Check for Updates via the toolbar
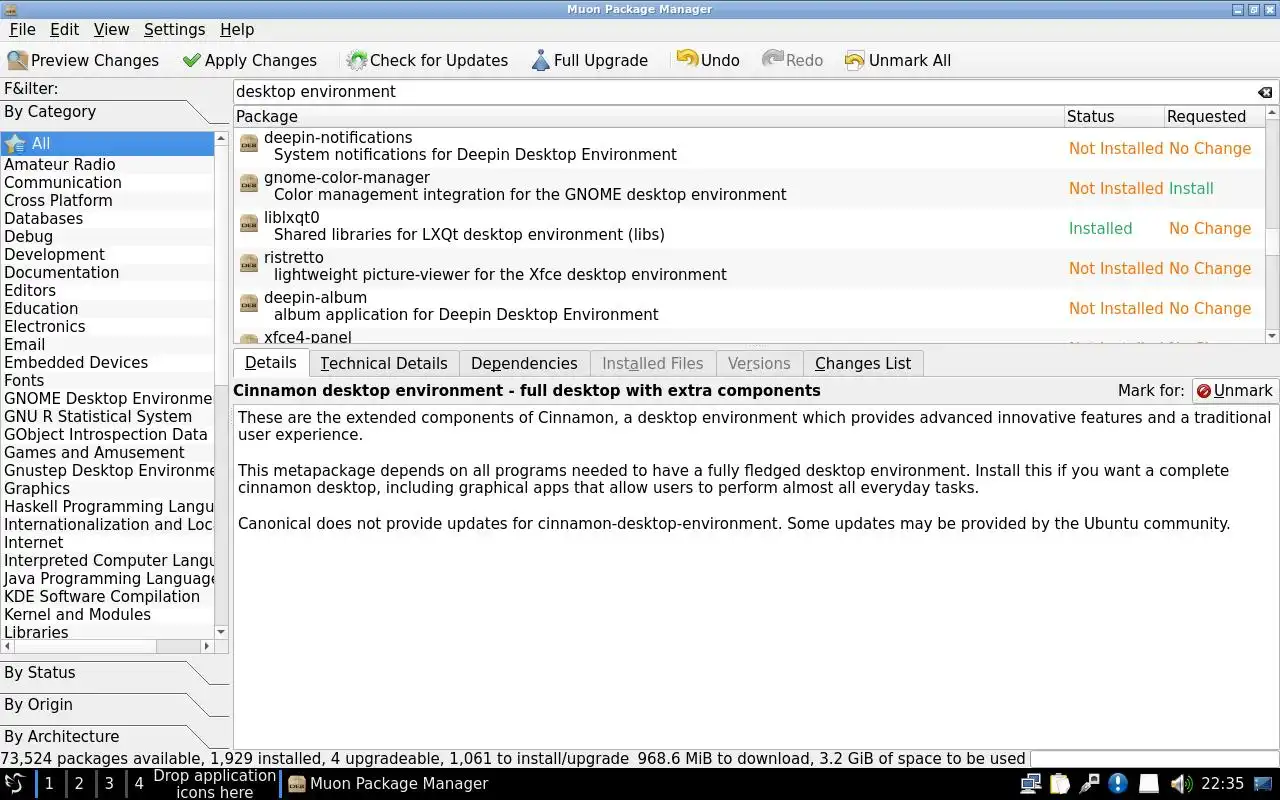The height and width of the screenshot is (800, 1280). click(x=427, y=60)
